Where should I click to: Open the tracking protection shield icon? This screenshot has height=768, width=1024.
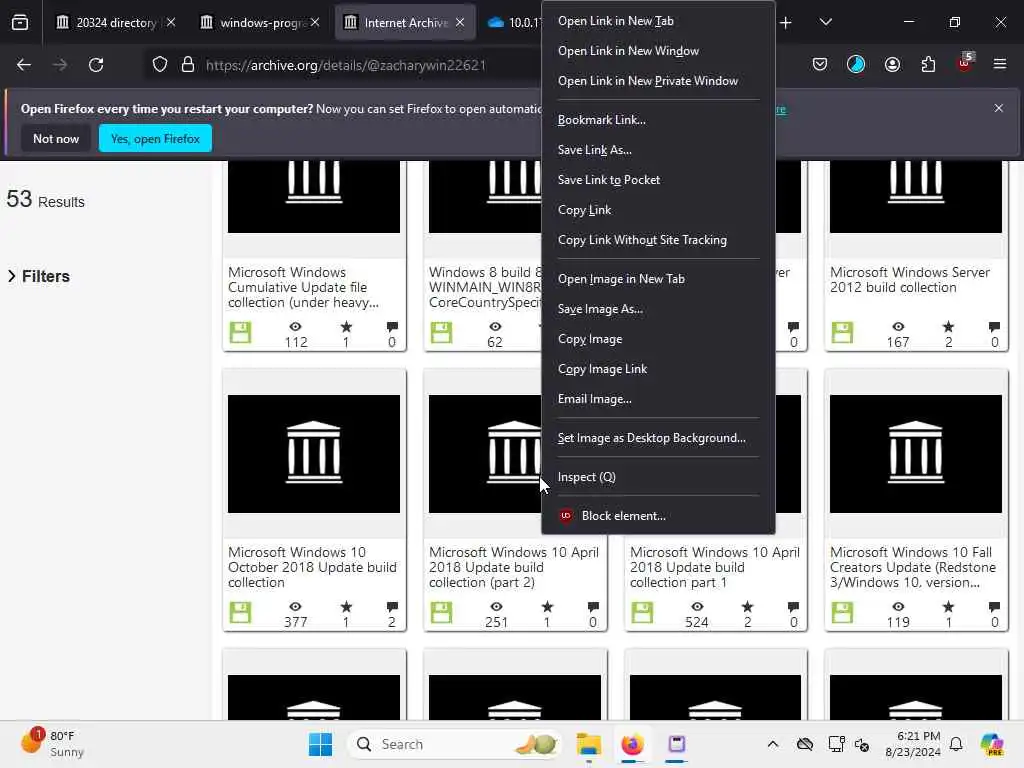click(160, 65)
